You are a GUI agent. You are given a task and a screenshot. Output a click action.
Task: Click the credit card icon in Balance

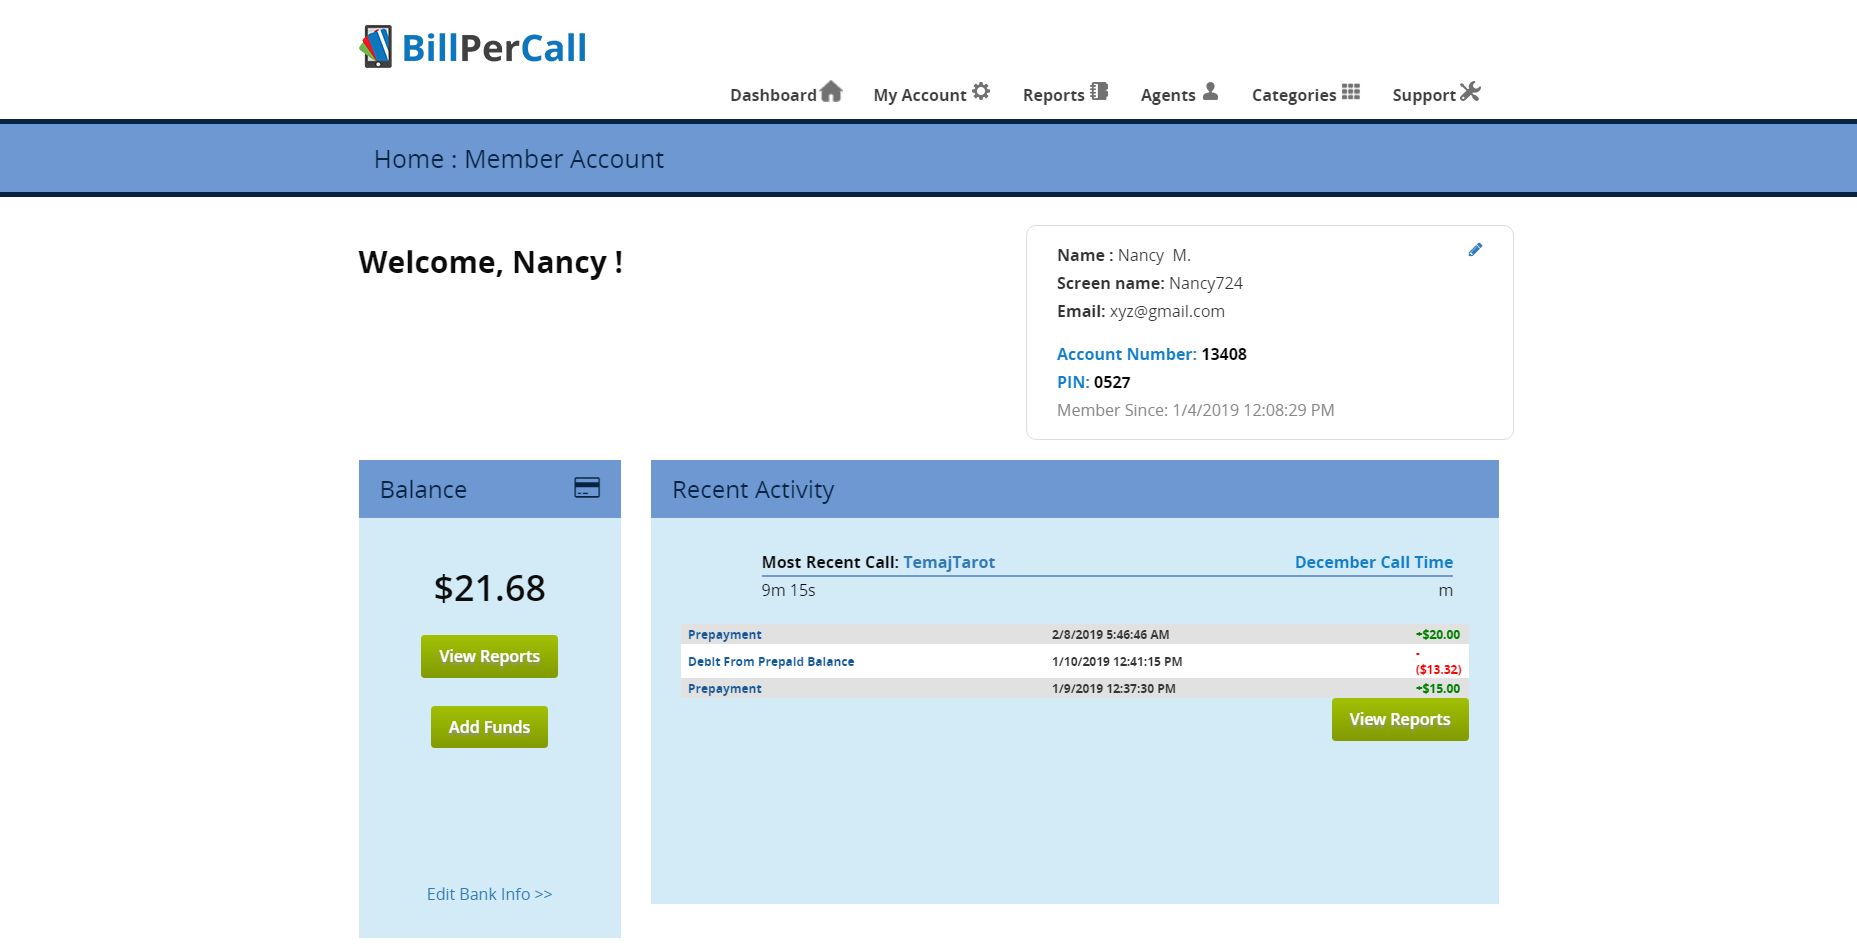587,488
